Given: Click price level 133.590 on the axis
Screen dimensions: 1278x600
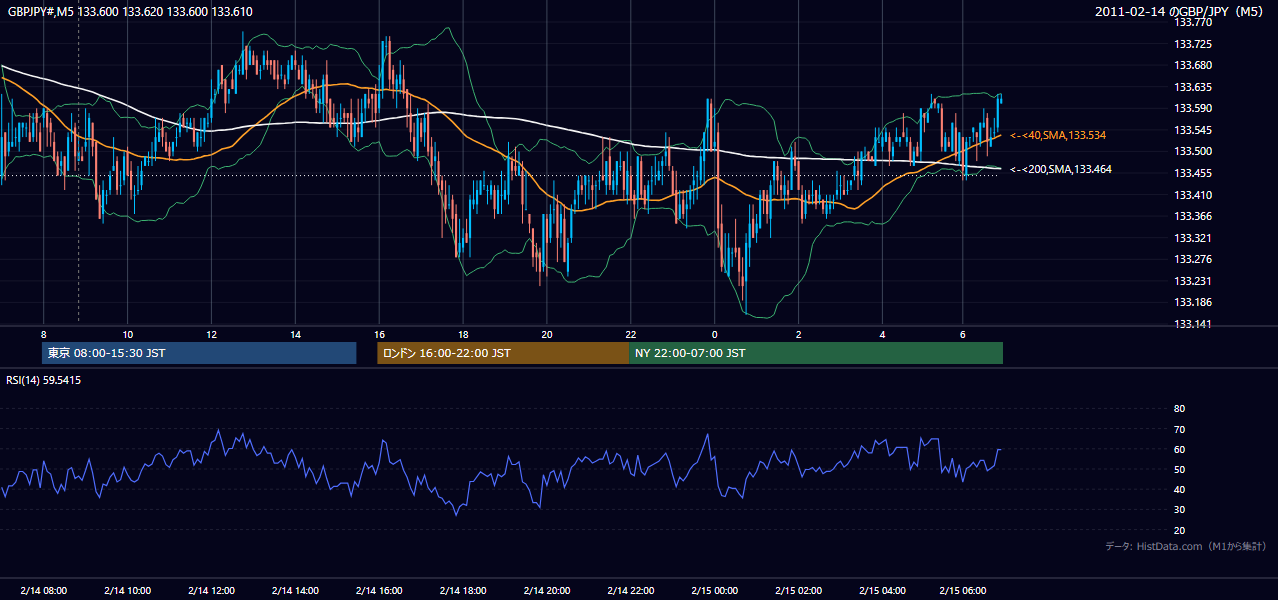Looking at the screenshot, I should pos(1192,108).
